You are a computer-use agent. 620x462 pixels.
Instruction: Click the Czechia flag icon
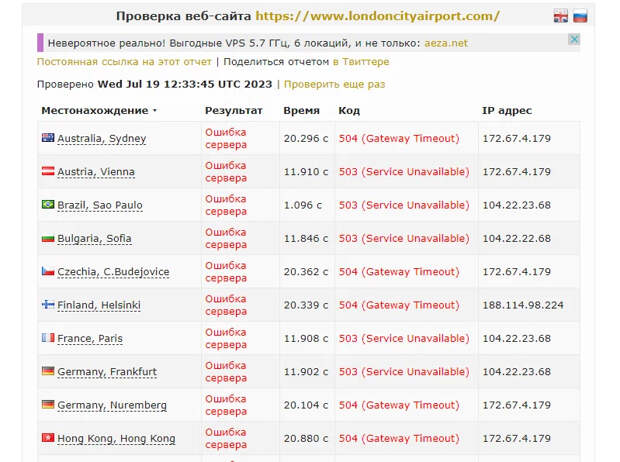(x=48, y=271)
